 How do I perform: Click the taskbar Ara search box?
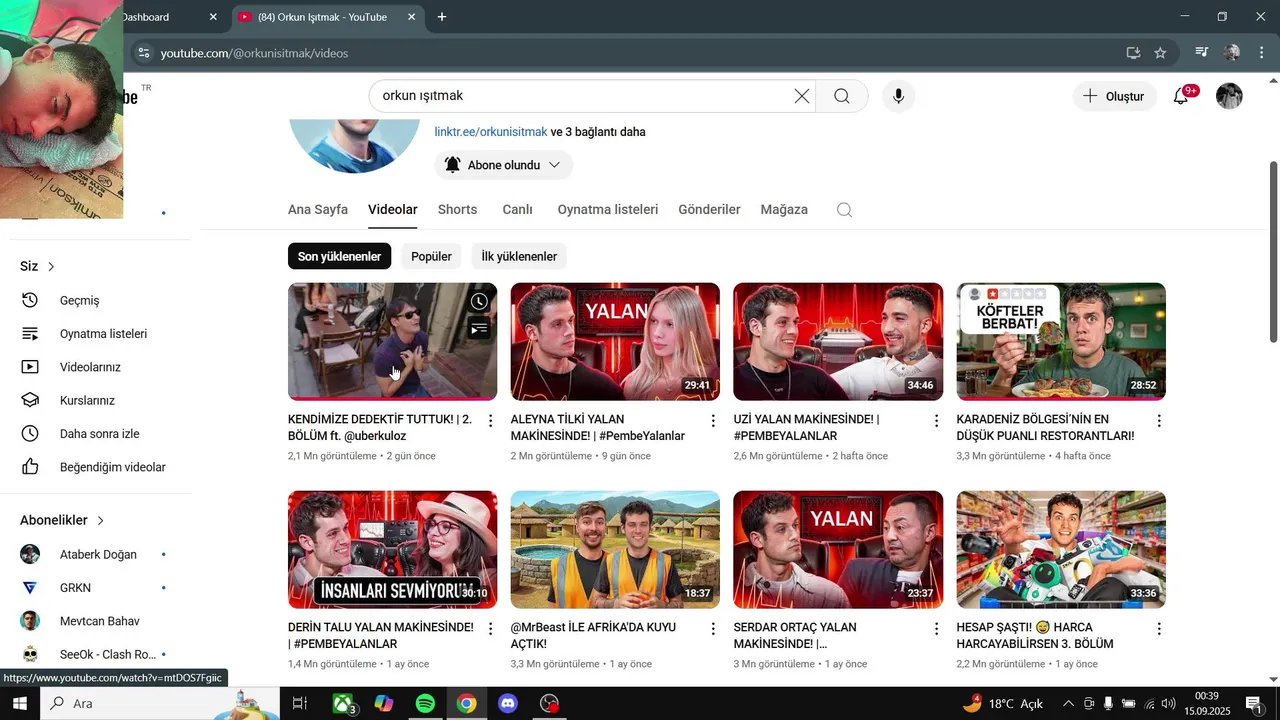click(x=160, y=704)
